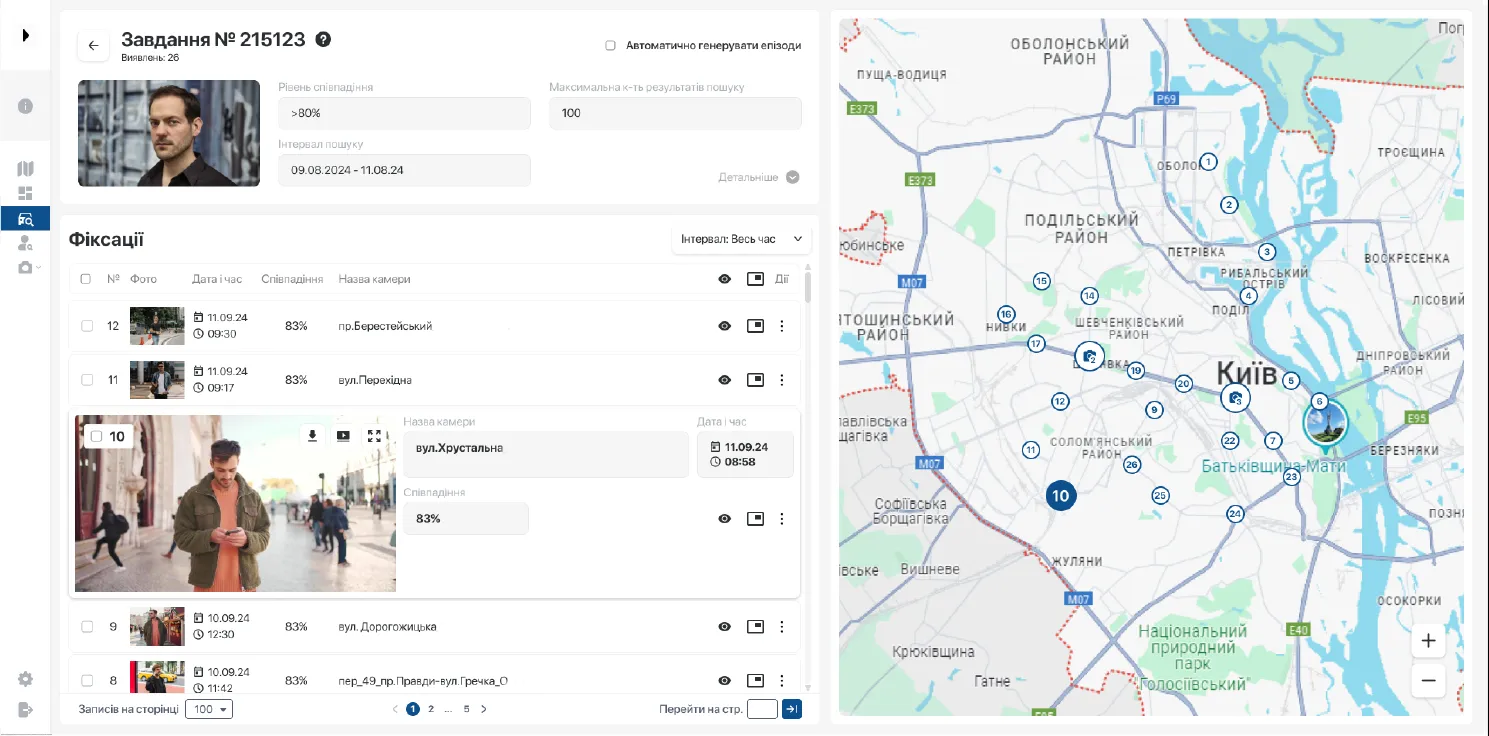Toggle visibility for пр.Берестейський row
The height and width of the screenshot is (736, 1489).
[x=725, y=326]
